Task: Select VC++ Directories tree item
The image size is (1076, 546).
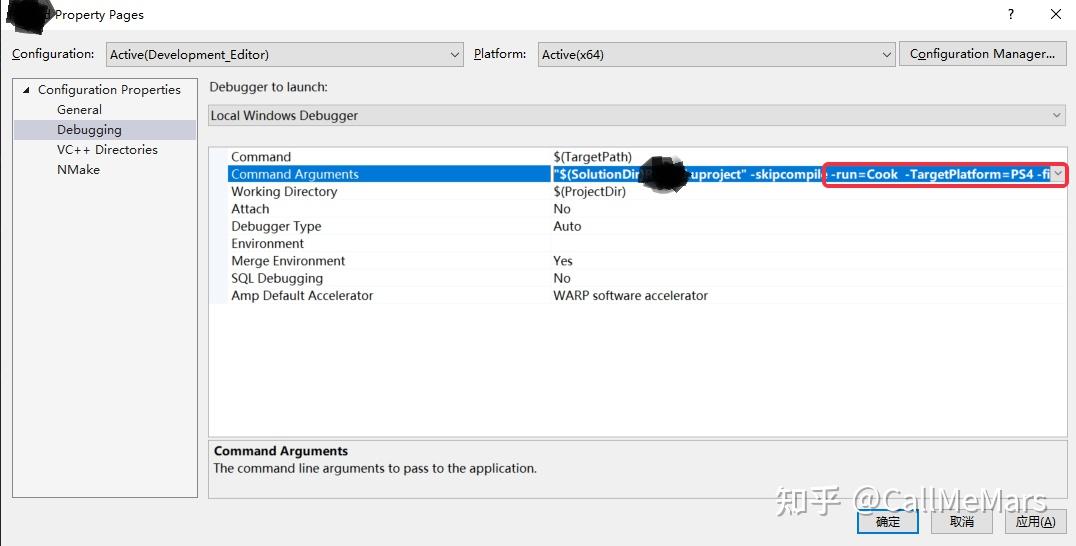Action: (x=107, y=150)
